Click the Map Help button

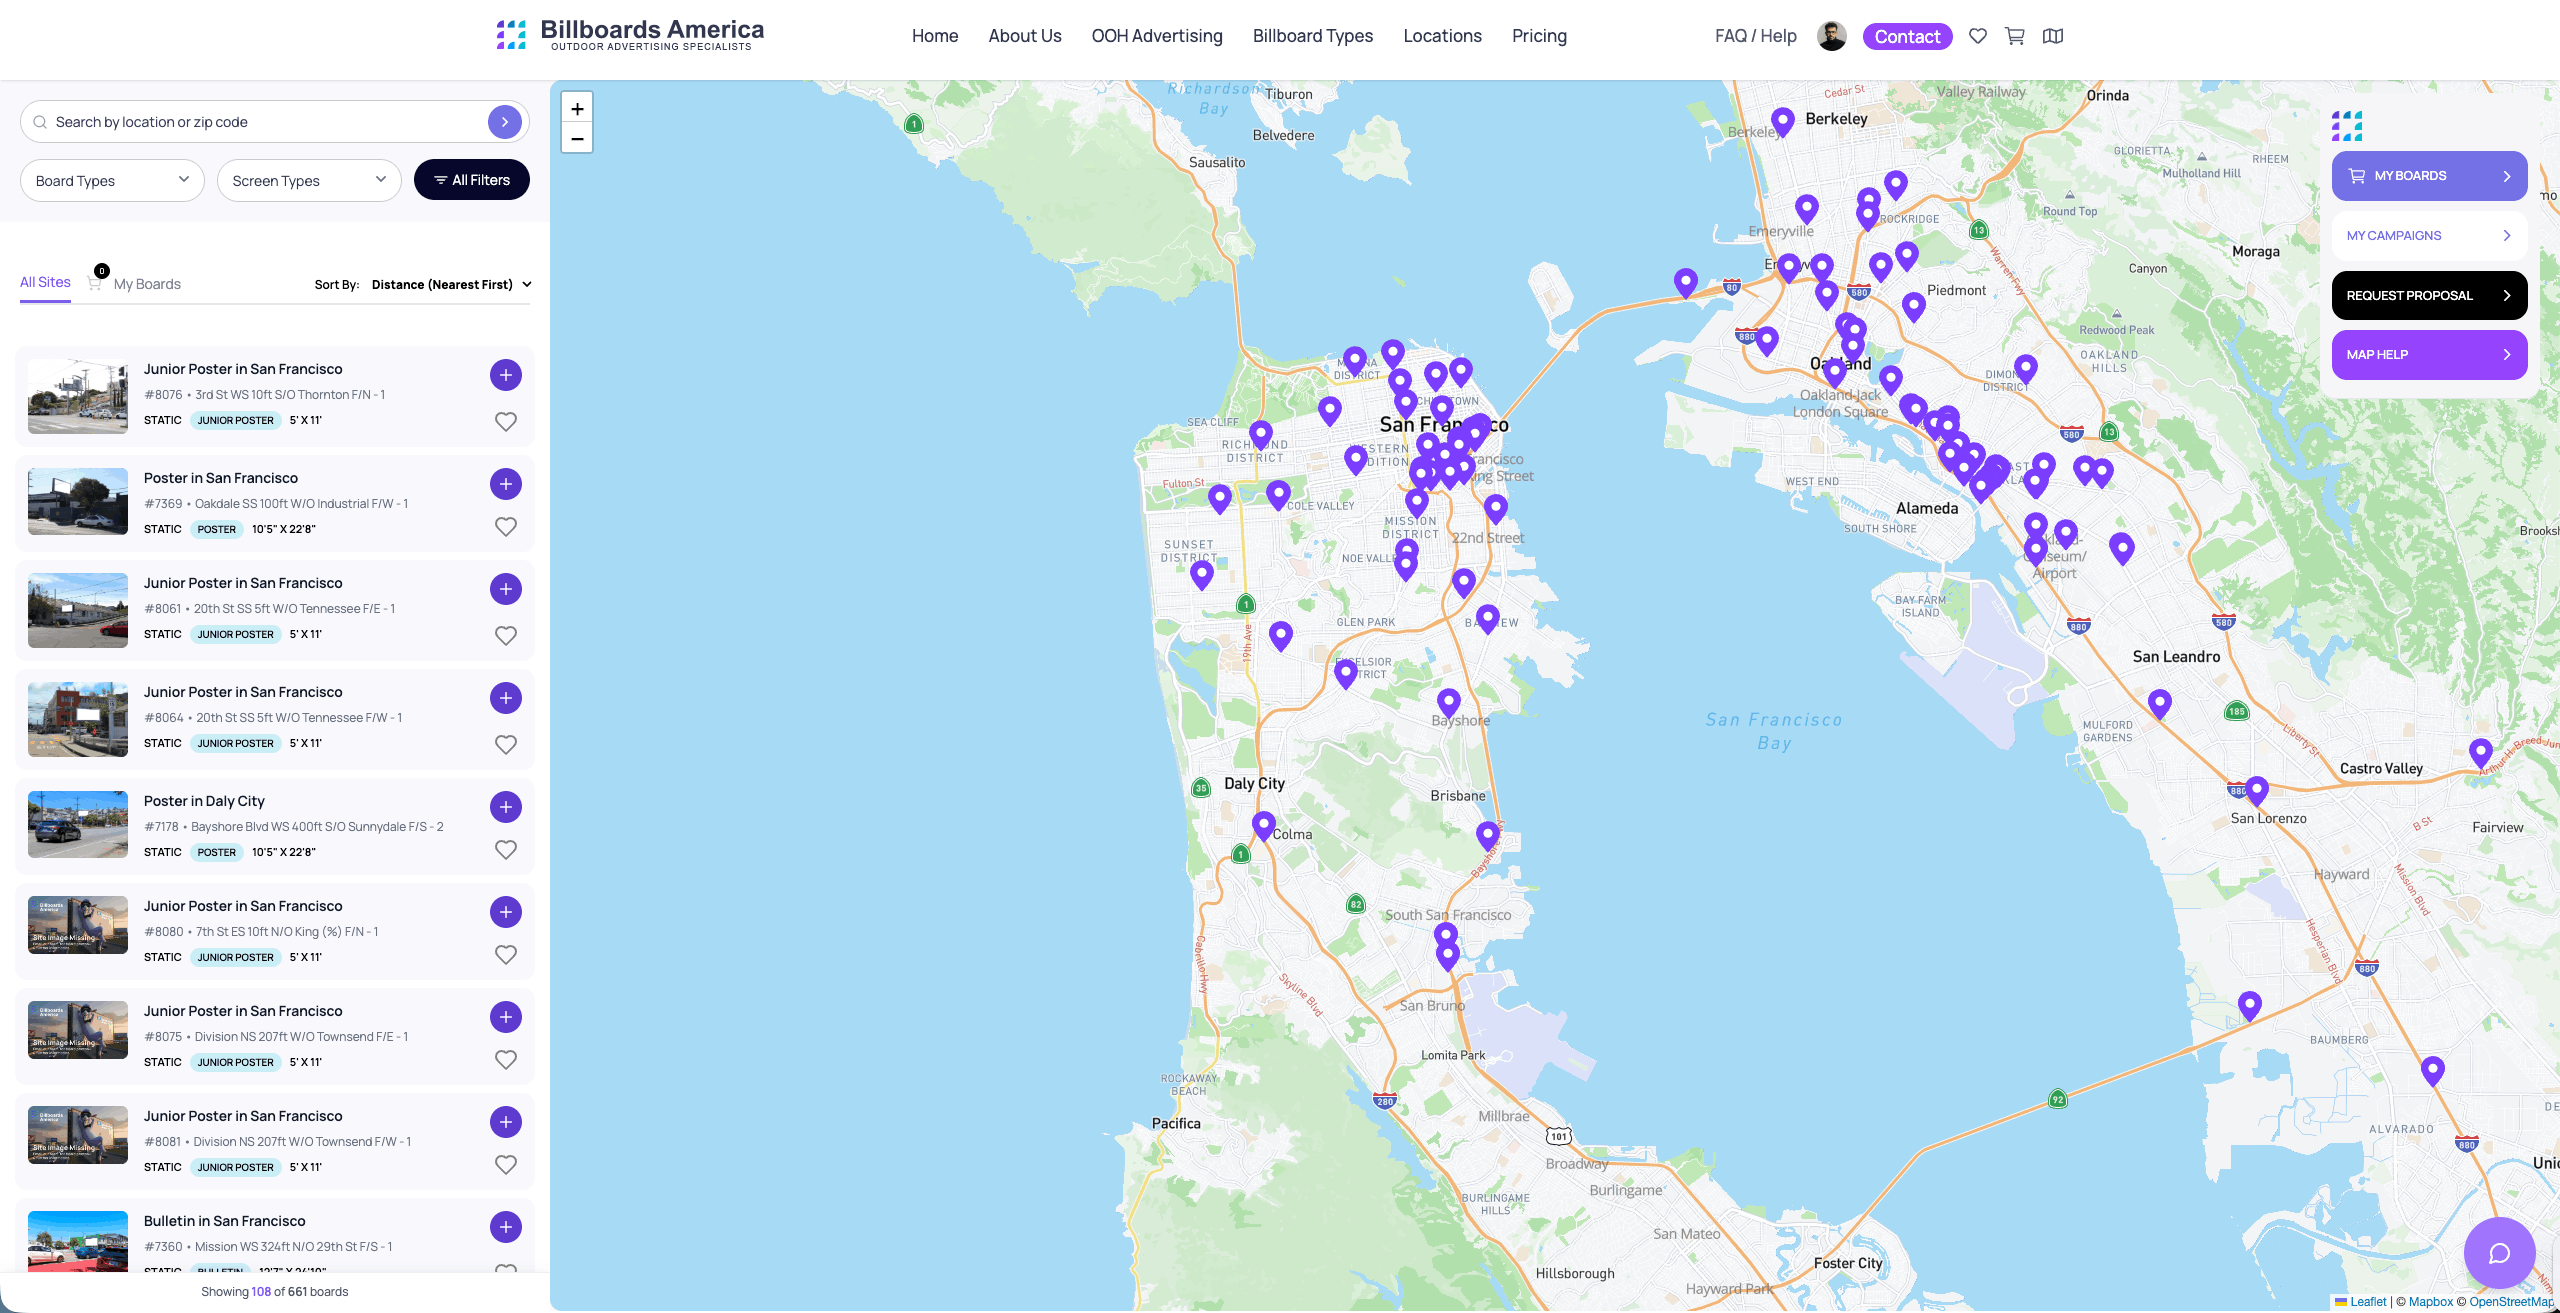(2429, 354)
